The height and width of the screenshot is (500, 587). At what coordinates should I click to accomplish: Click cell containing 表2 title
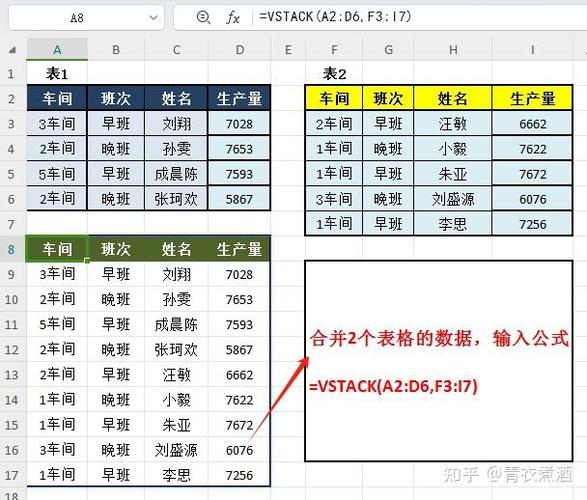click(x=334, y=74)
